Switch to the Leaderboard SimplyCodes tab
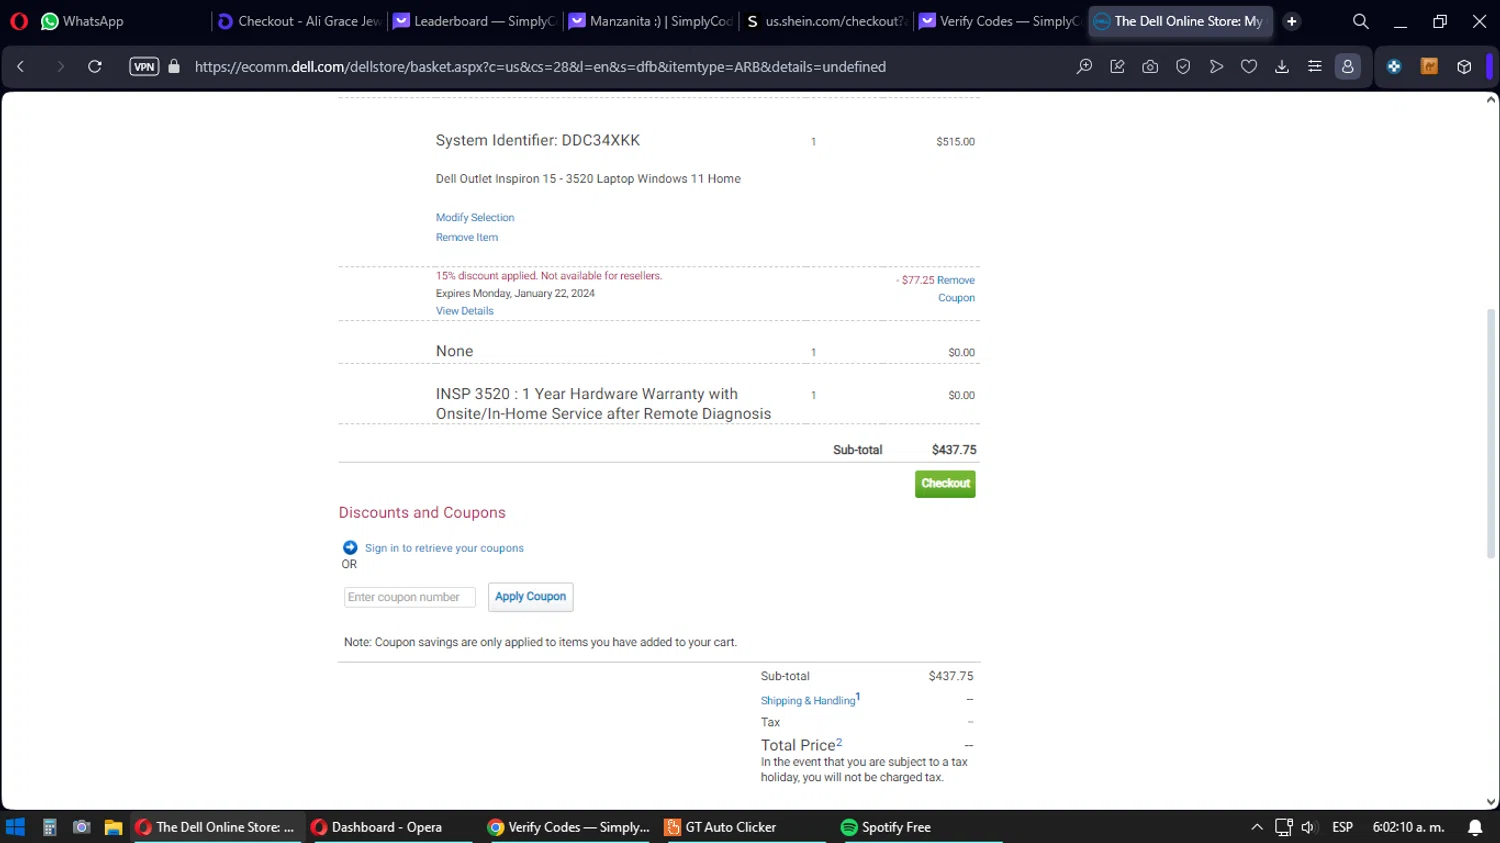The image size is (1500, 843). coord(475,21)
